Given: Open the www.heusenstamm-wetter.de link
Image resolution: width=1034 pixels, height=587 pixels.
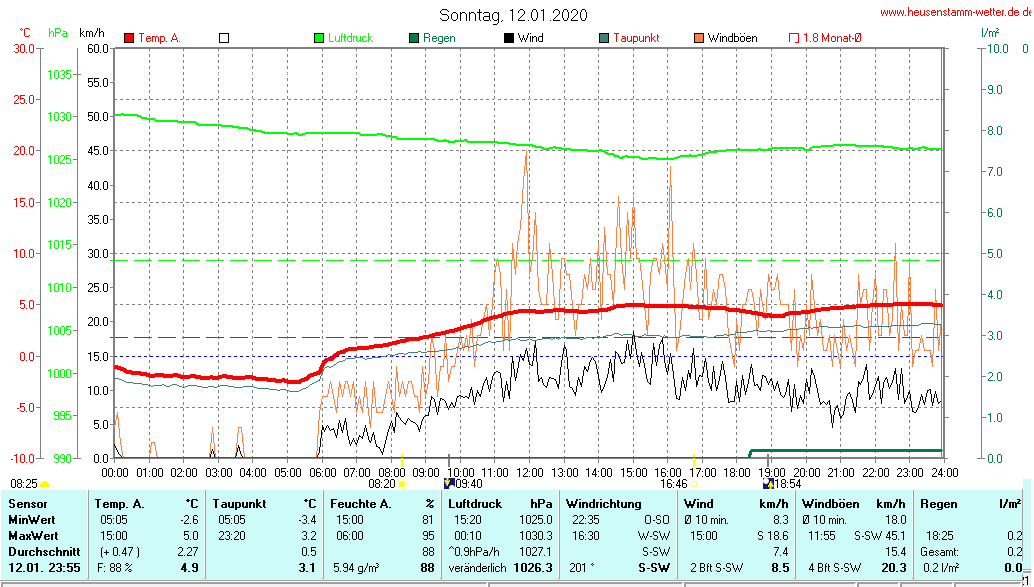Looking at the screenshot, I should (x=954, y=12).
